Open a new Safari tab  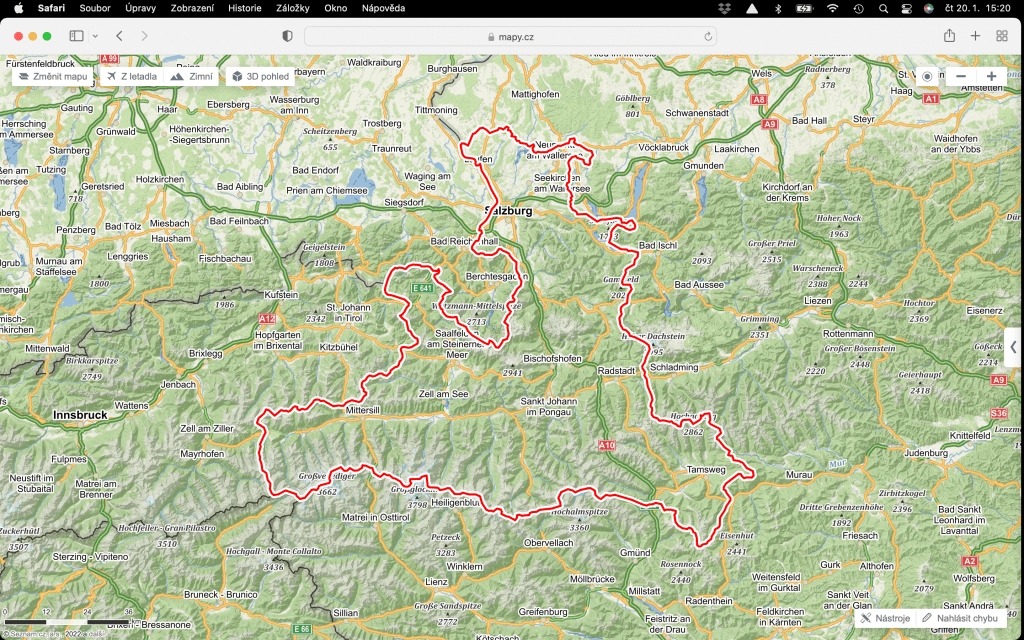tap(975, 36)
